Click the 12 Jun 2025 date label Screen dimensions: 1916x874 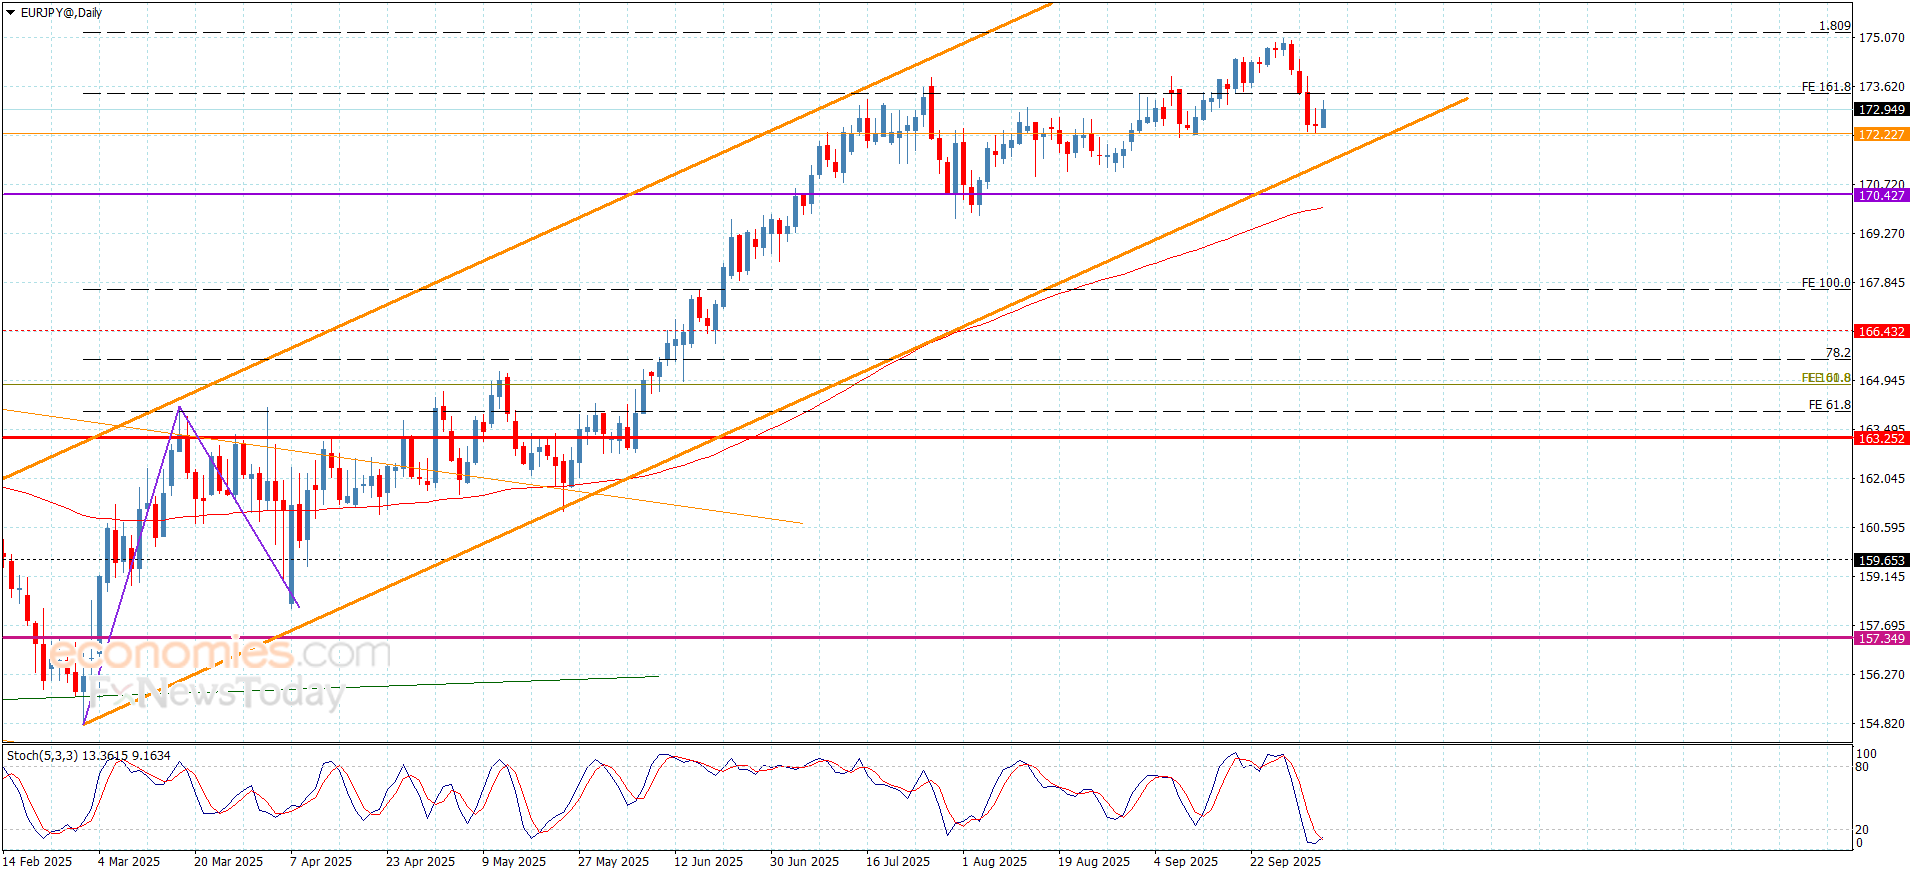(708, 862)
